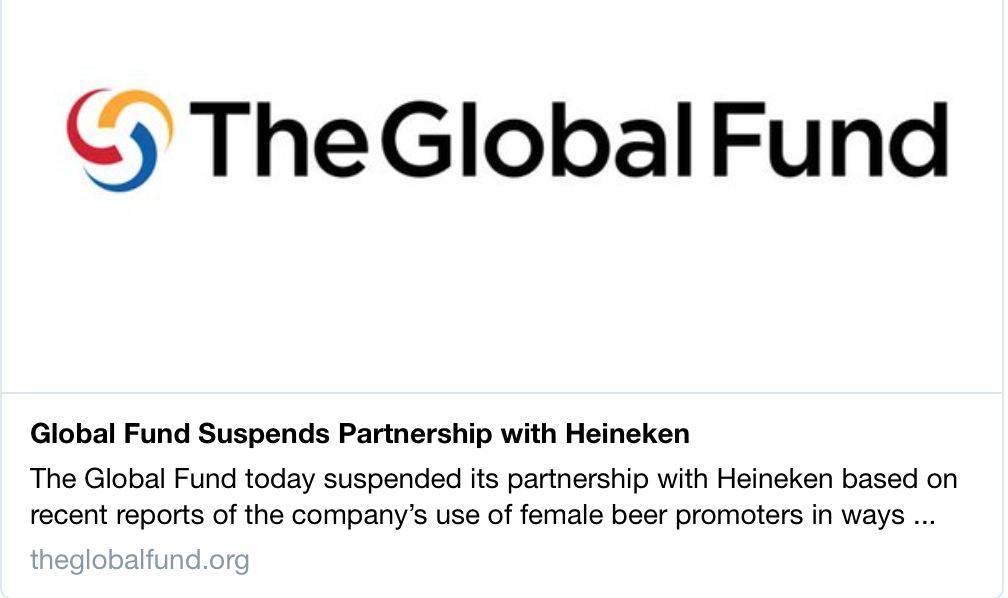Select the description line starting 'The Global Fund today'
The width and height of the screenshot is (1008, 598).
(494, 479)
